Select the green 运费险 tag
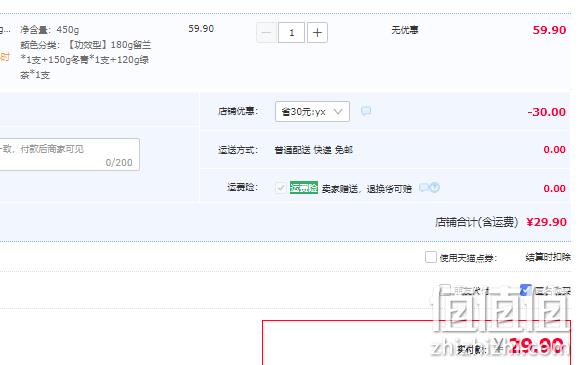 point(304,188)
